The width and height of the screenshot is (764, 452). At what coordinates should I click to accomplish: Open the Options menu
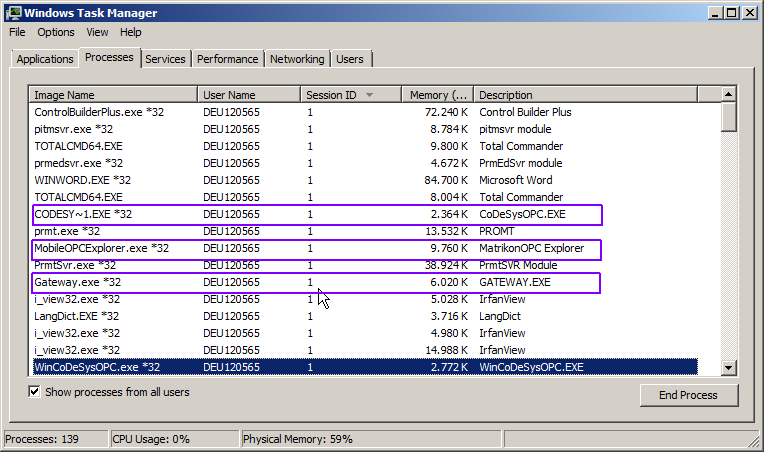tap(56, 32)
